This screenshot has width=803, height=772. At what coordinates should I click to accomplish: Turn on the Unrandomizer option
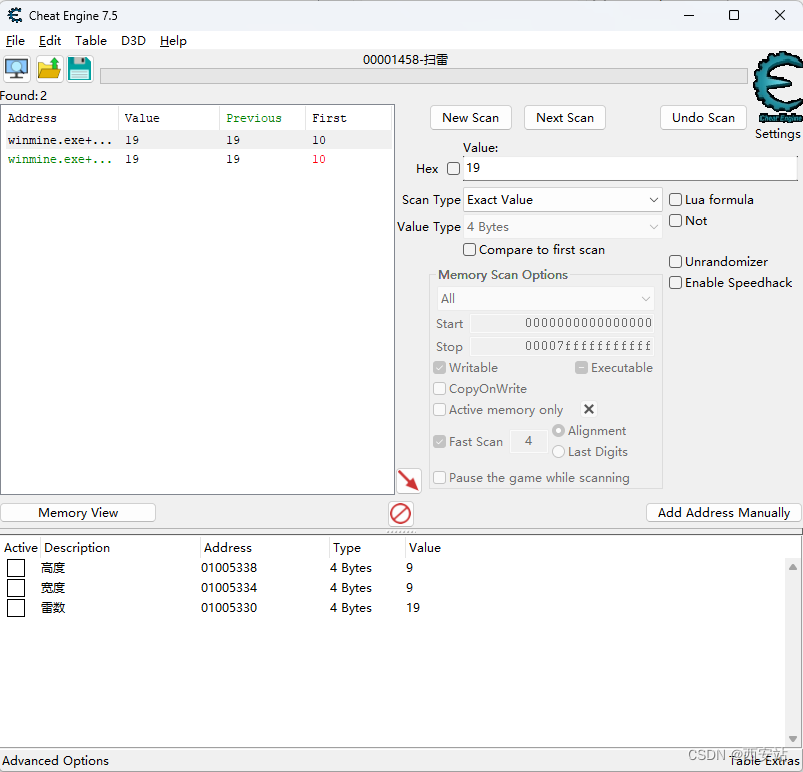point(675,262)
